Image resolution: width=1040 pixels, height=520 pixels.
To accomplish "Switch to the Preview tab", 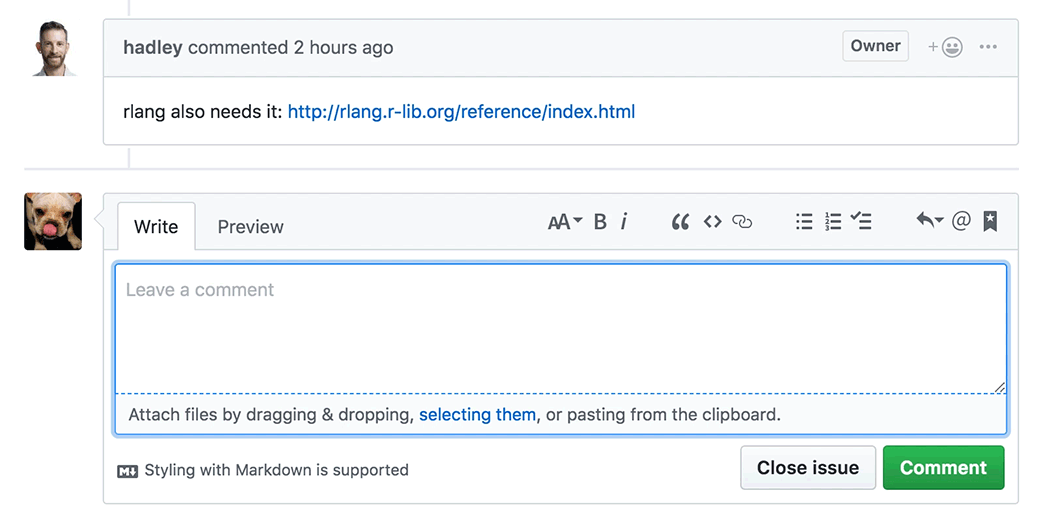I will tap(250, 227).
